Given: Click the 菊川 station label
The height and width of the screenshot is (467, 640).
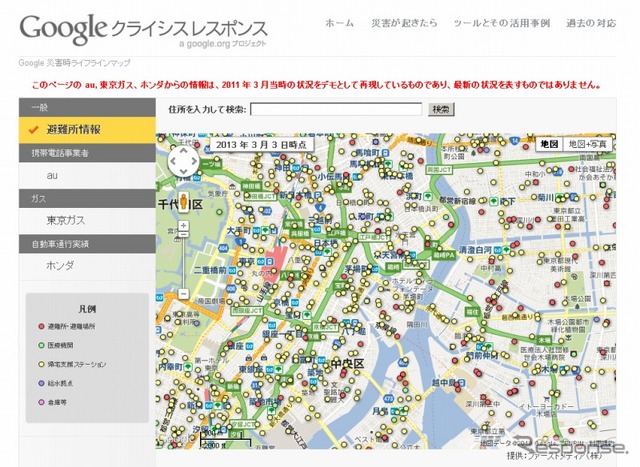Looking at the screenshot, I should 544,198.
